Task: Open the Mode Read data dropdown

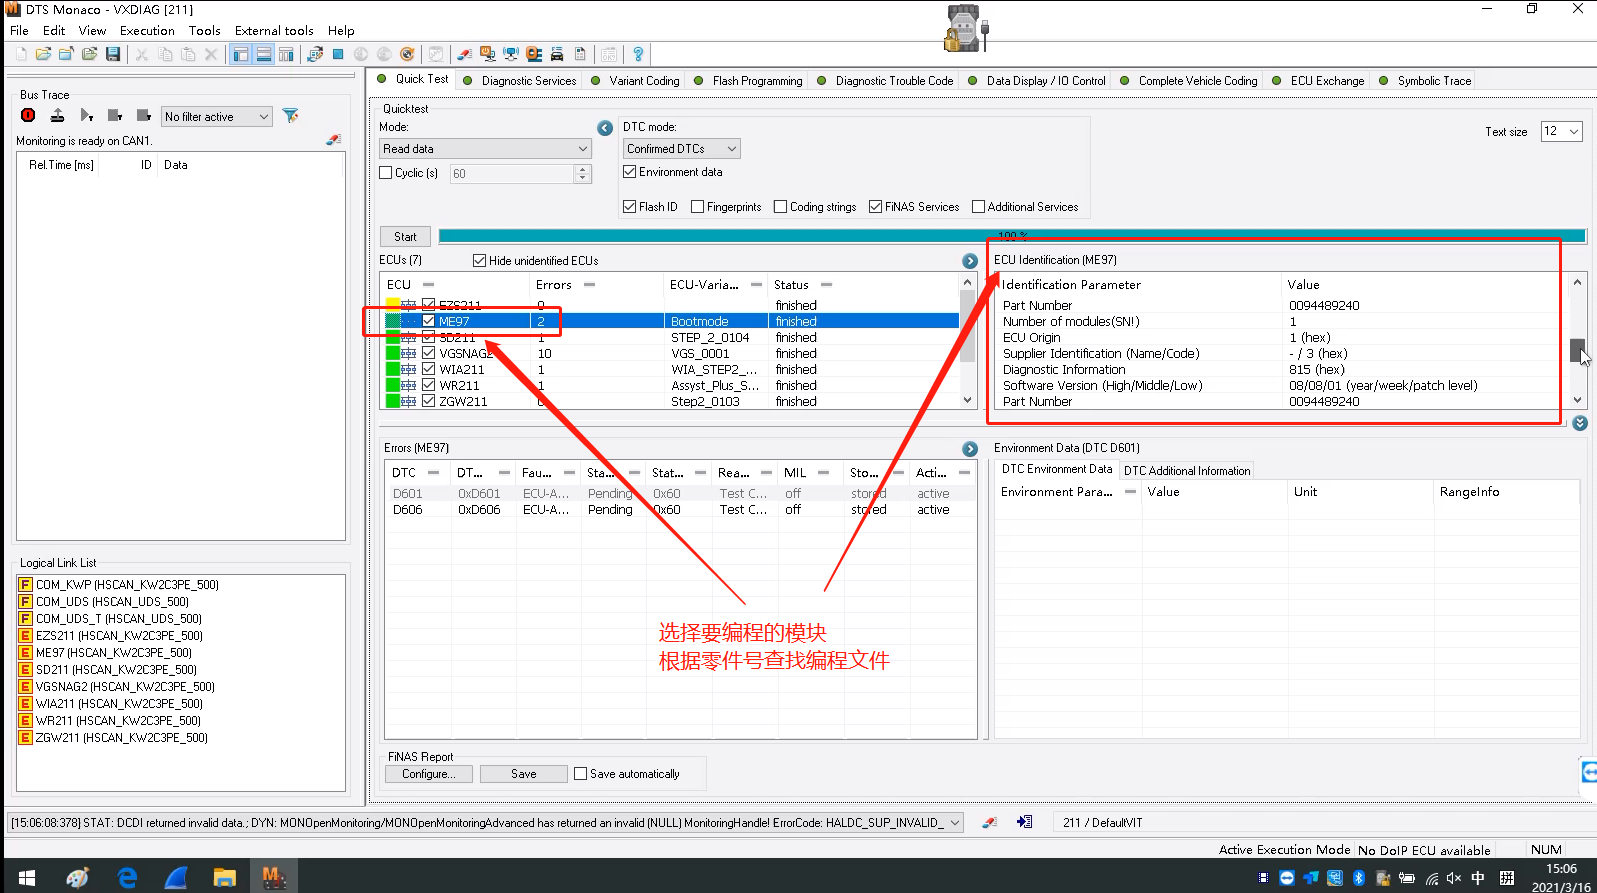Action: click(485, 149)
